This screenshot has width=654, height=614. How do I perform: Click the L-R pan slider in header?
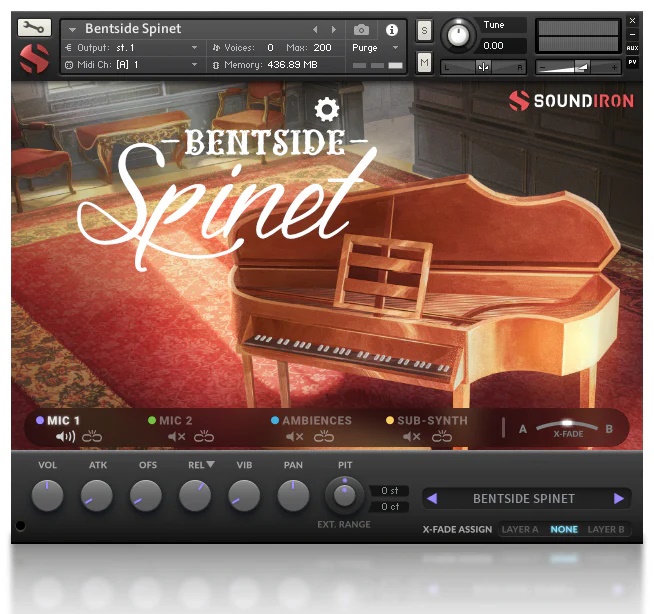[483, 67]
